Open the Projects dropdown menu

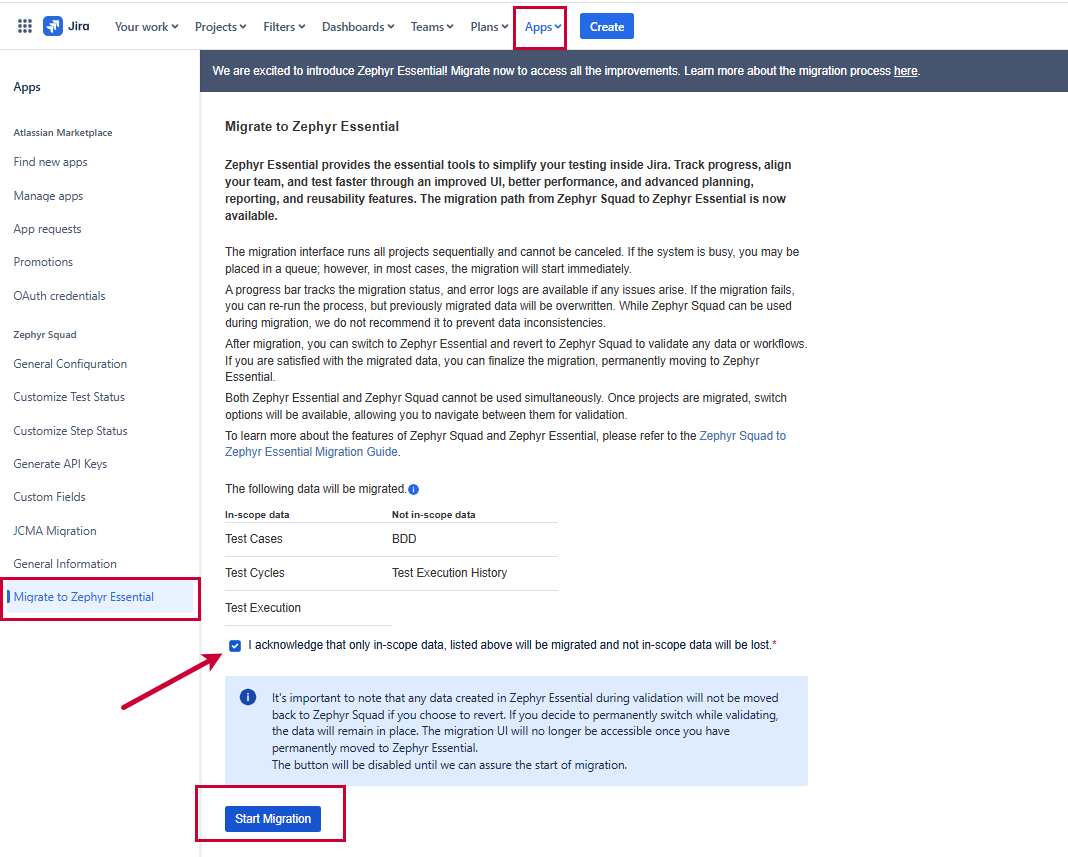point(222,27)
